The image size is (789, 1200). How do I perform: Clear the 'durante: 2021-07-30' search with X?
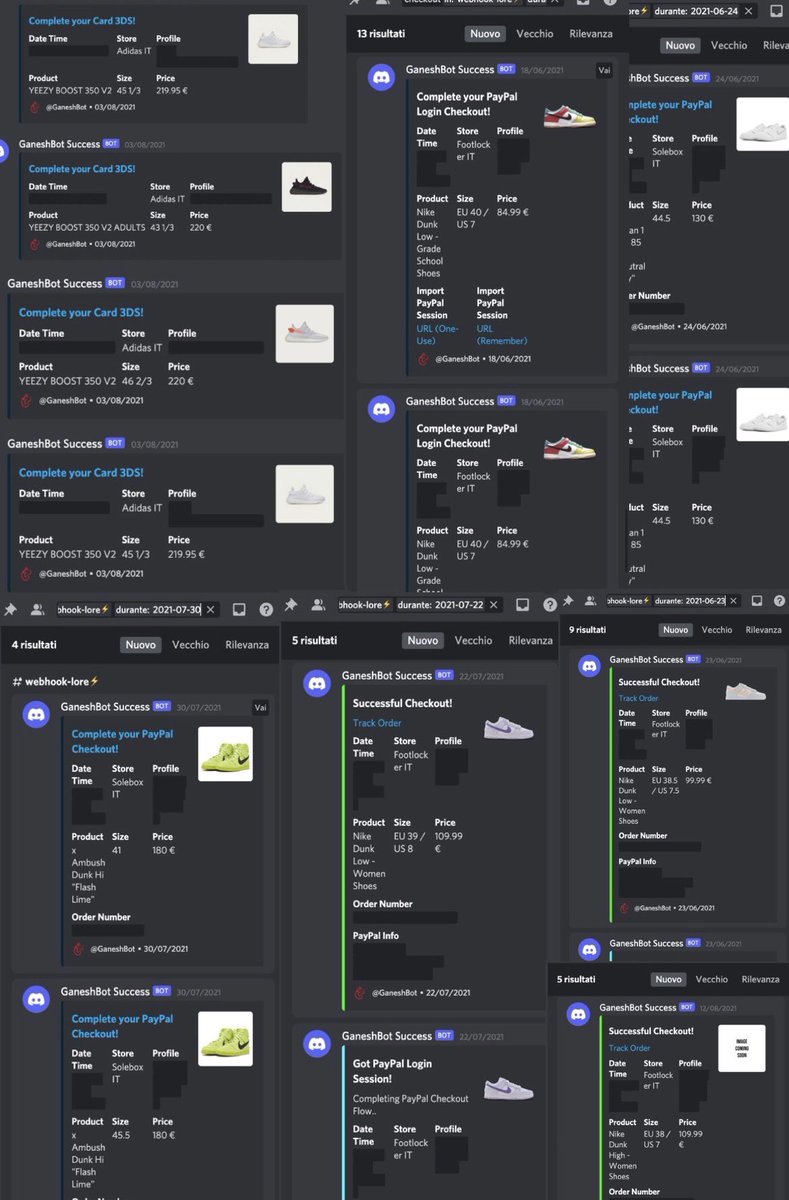tap(210, 609)
